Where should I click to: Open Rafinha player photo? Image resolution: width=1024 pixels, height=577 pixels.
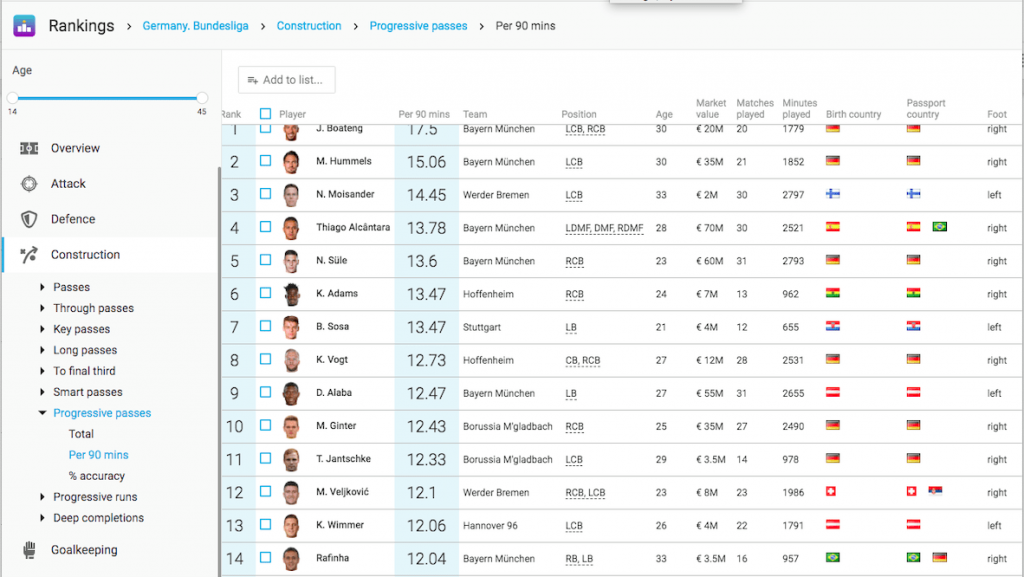point(291,559)
